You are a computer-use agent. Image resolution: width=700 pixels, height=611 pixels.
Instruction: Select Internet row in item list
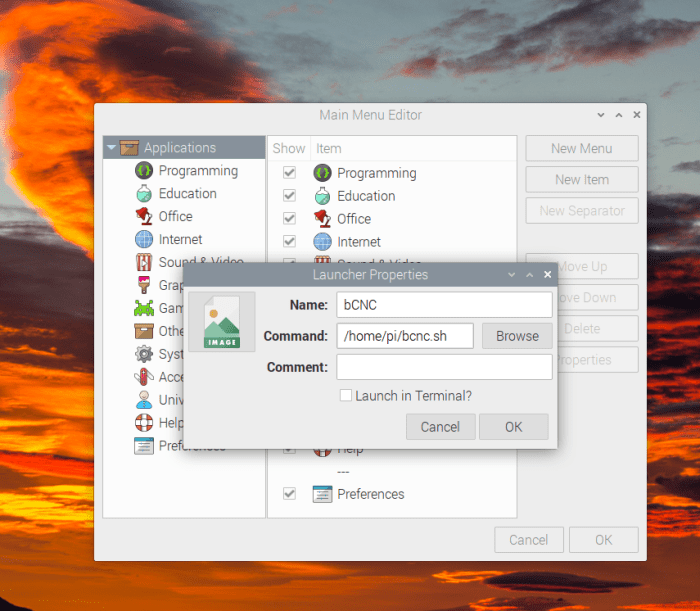359,242
